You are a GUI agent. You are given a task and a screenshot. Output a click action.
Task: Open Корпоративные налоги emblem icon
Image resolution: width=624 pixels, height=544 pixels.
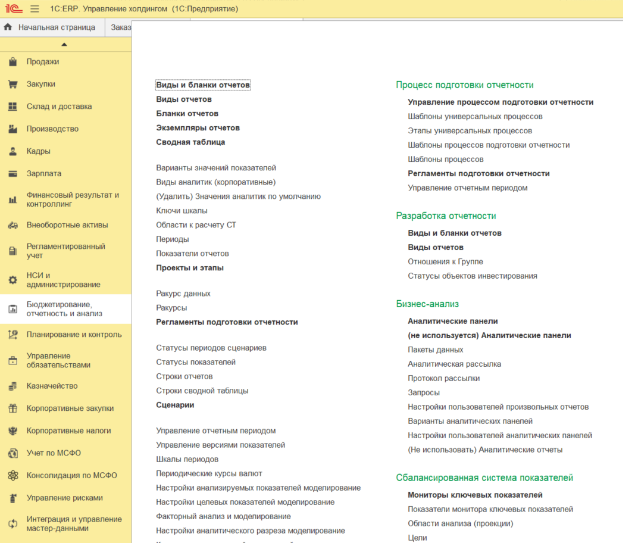click(13, 431)
